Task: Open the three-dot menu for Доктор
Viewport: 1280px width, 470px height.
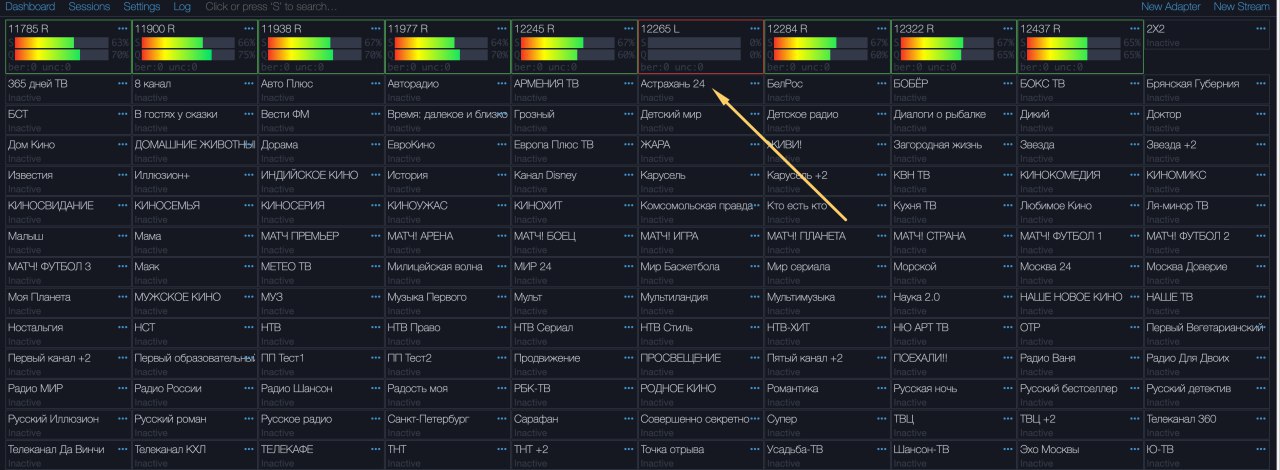Action: (1261, 114)
